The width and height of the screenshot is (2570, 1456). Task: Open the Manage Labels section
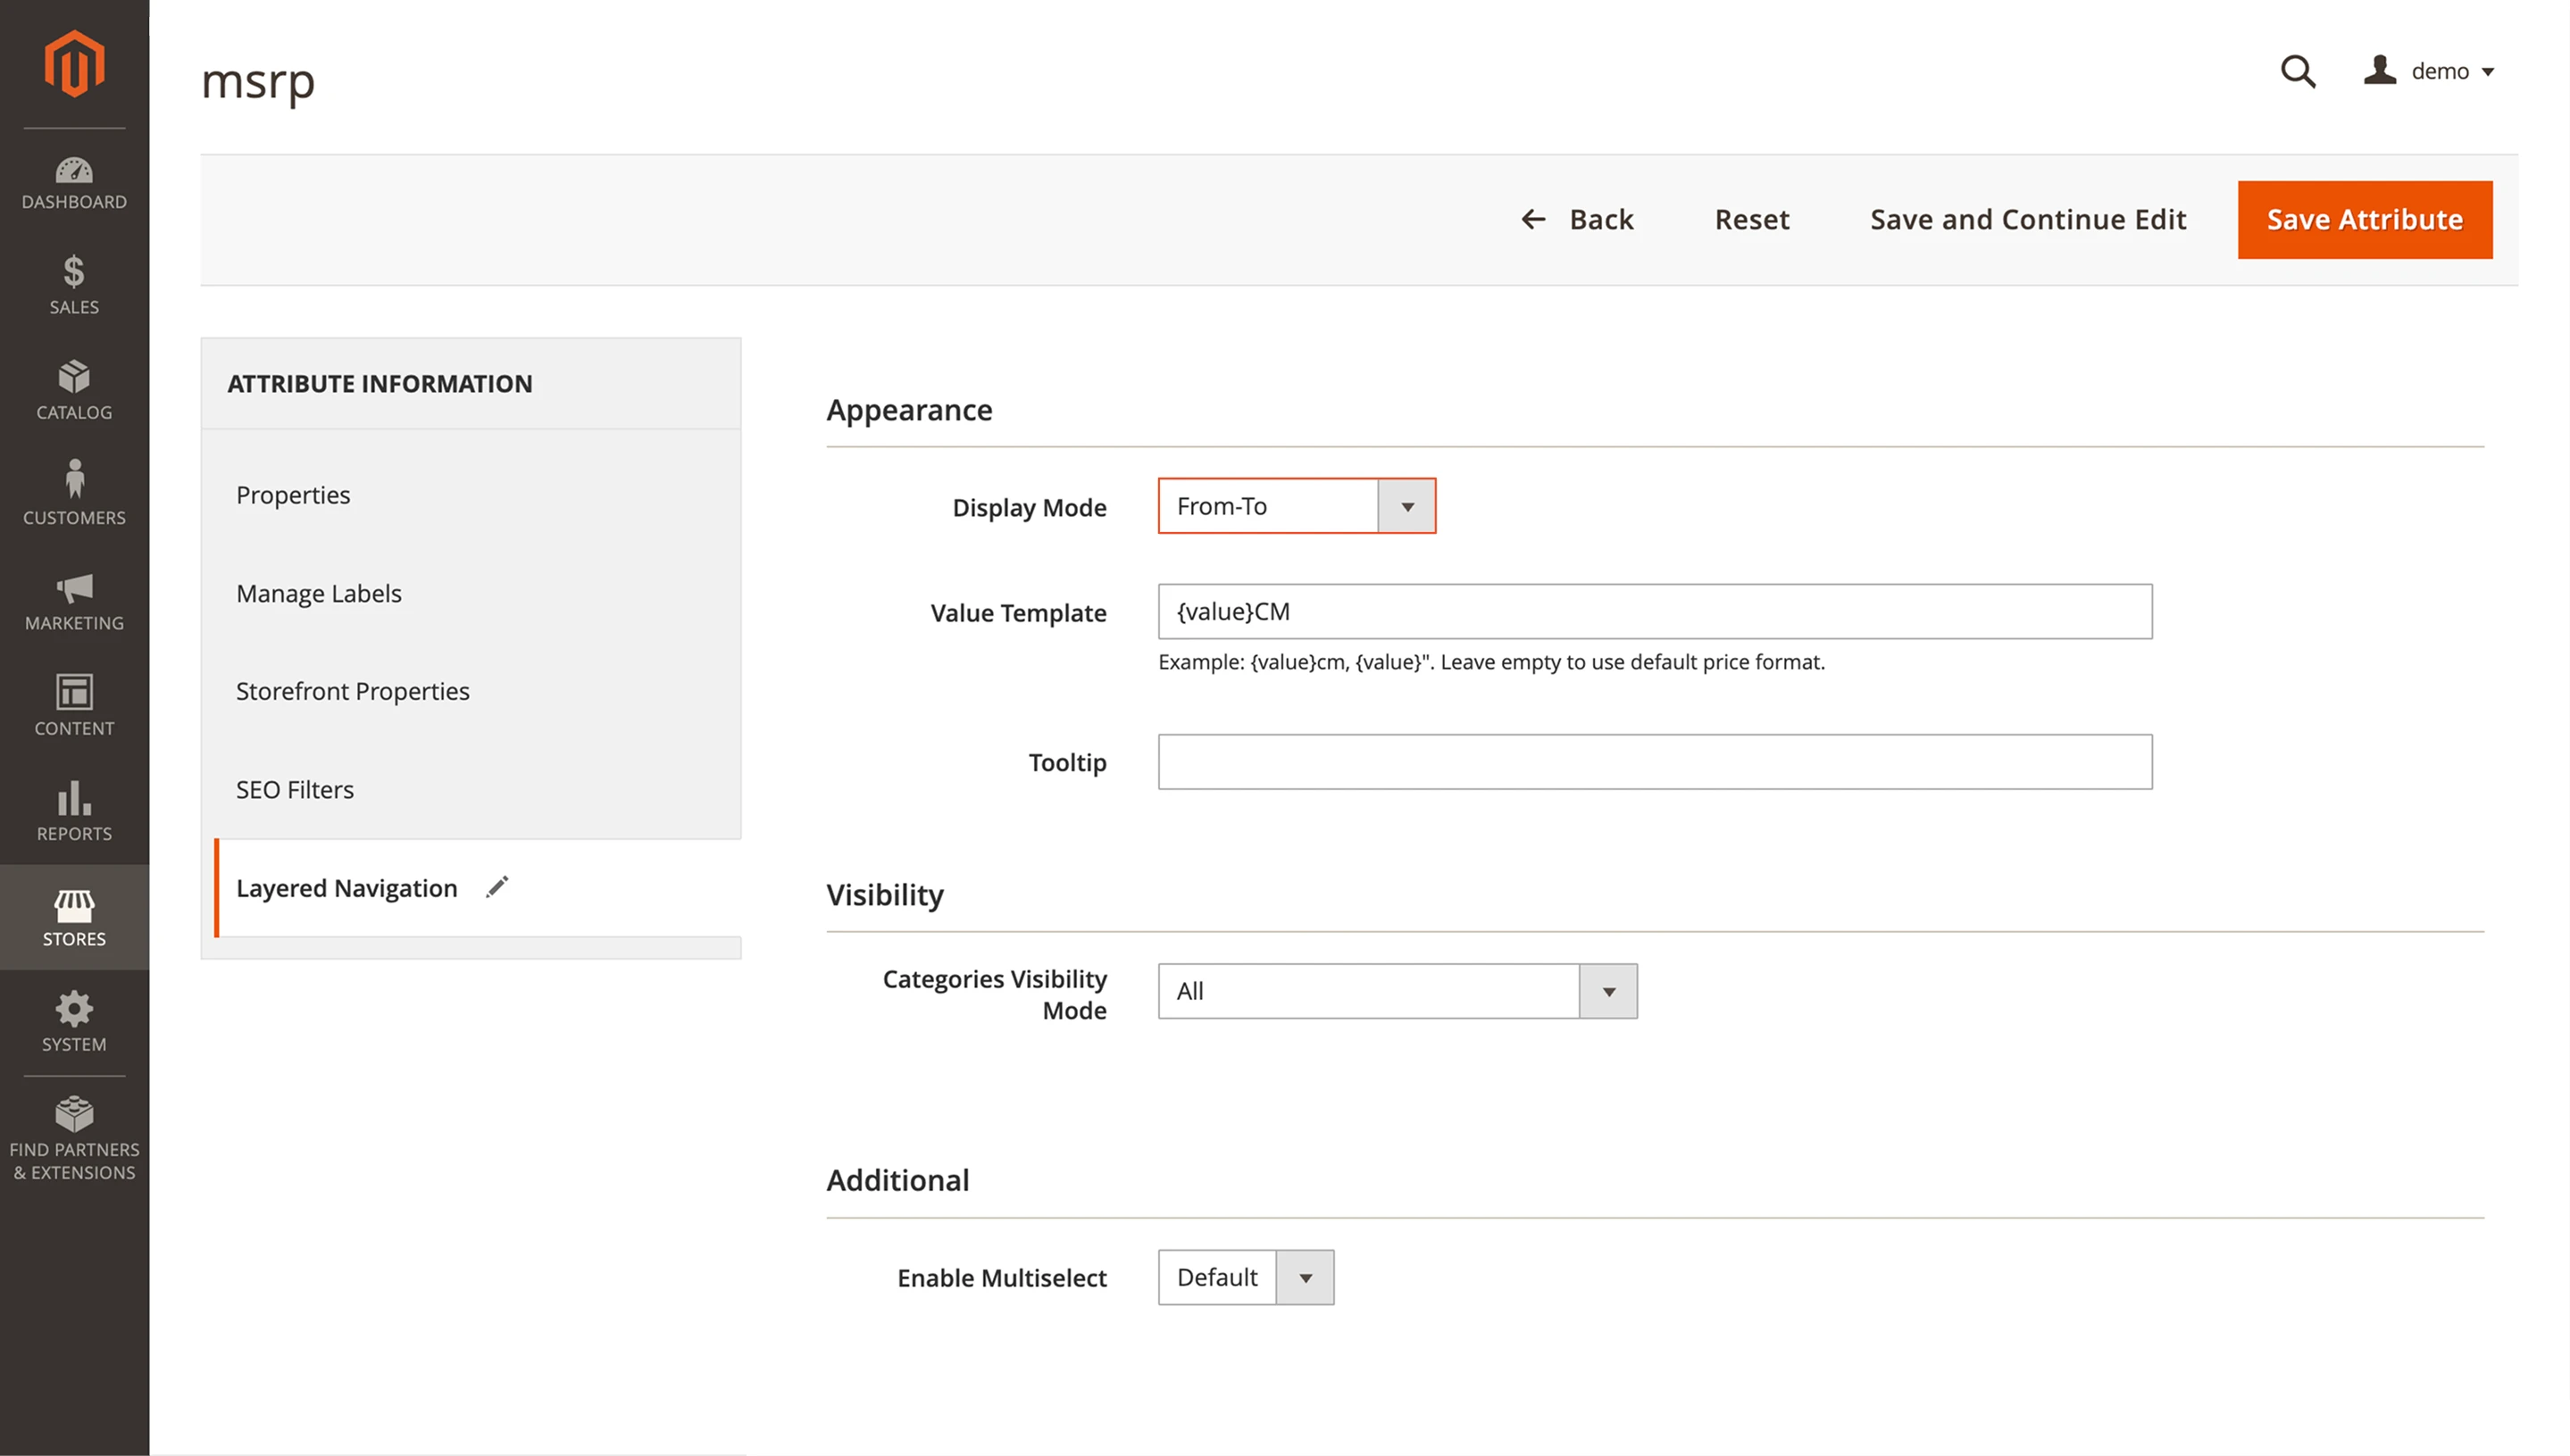point(318,592)
